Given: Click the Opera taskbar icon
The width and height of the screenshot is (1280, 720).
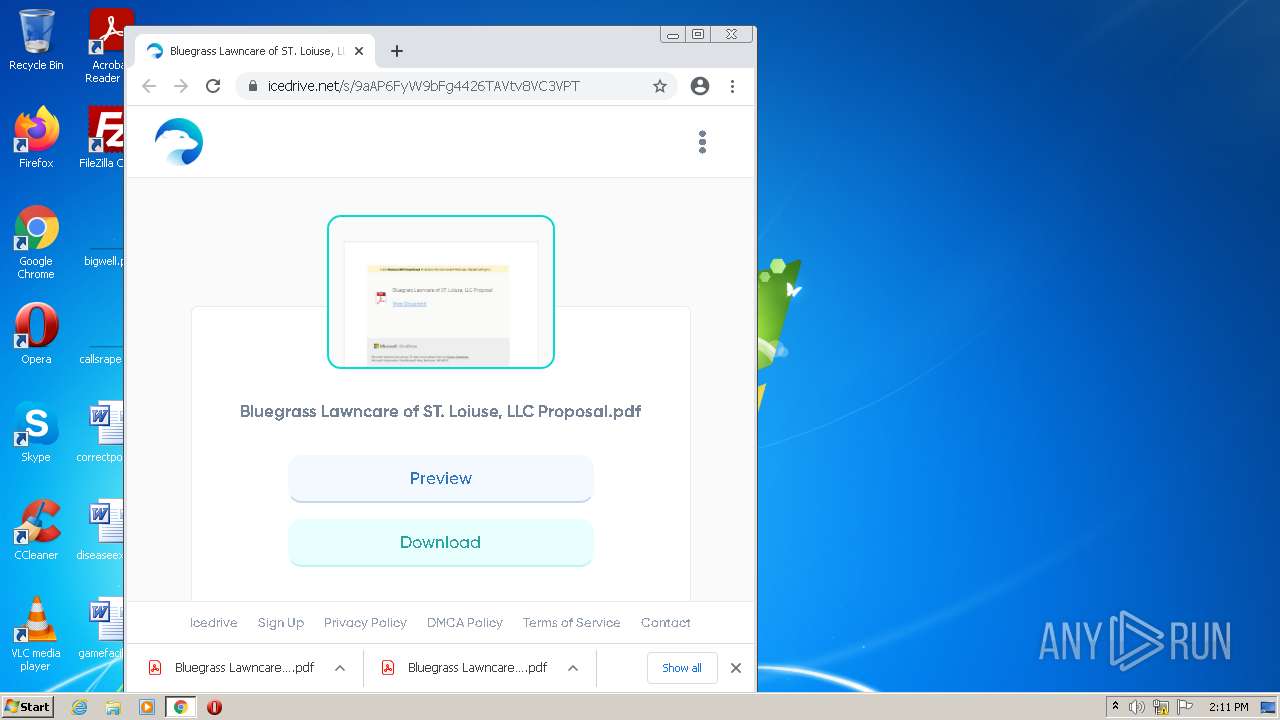Looking at the screenshot, I should [x=214, y=707].
